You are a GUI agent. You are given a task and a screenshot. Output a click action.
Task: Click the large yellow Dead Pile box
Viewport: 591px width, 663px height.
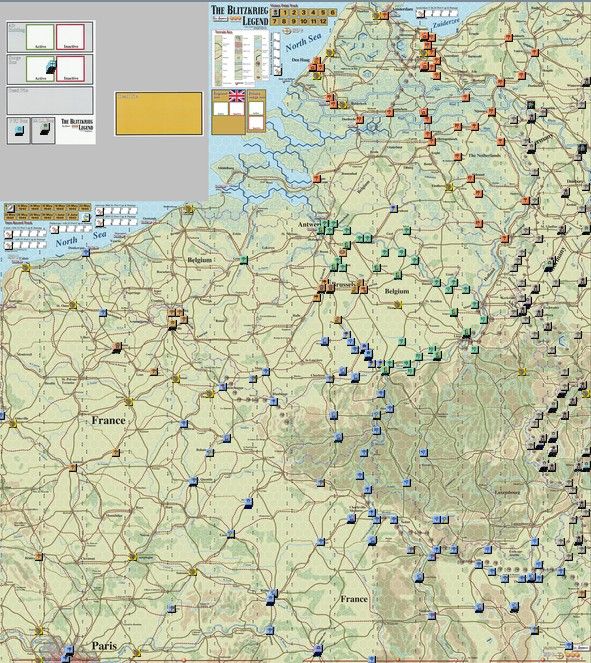click(159, 114)
